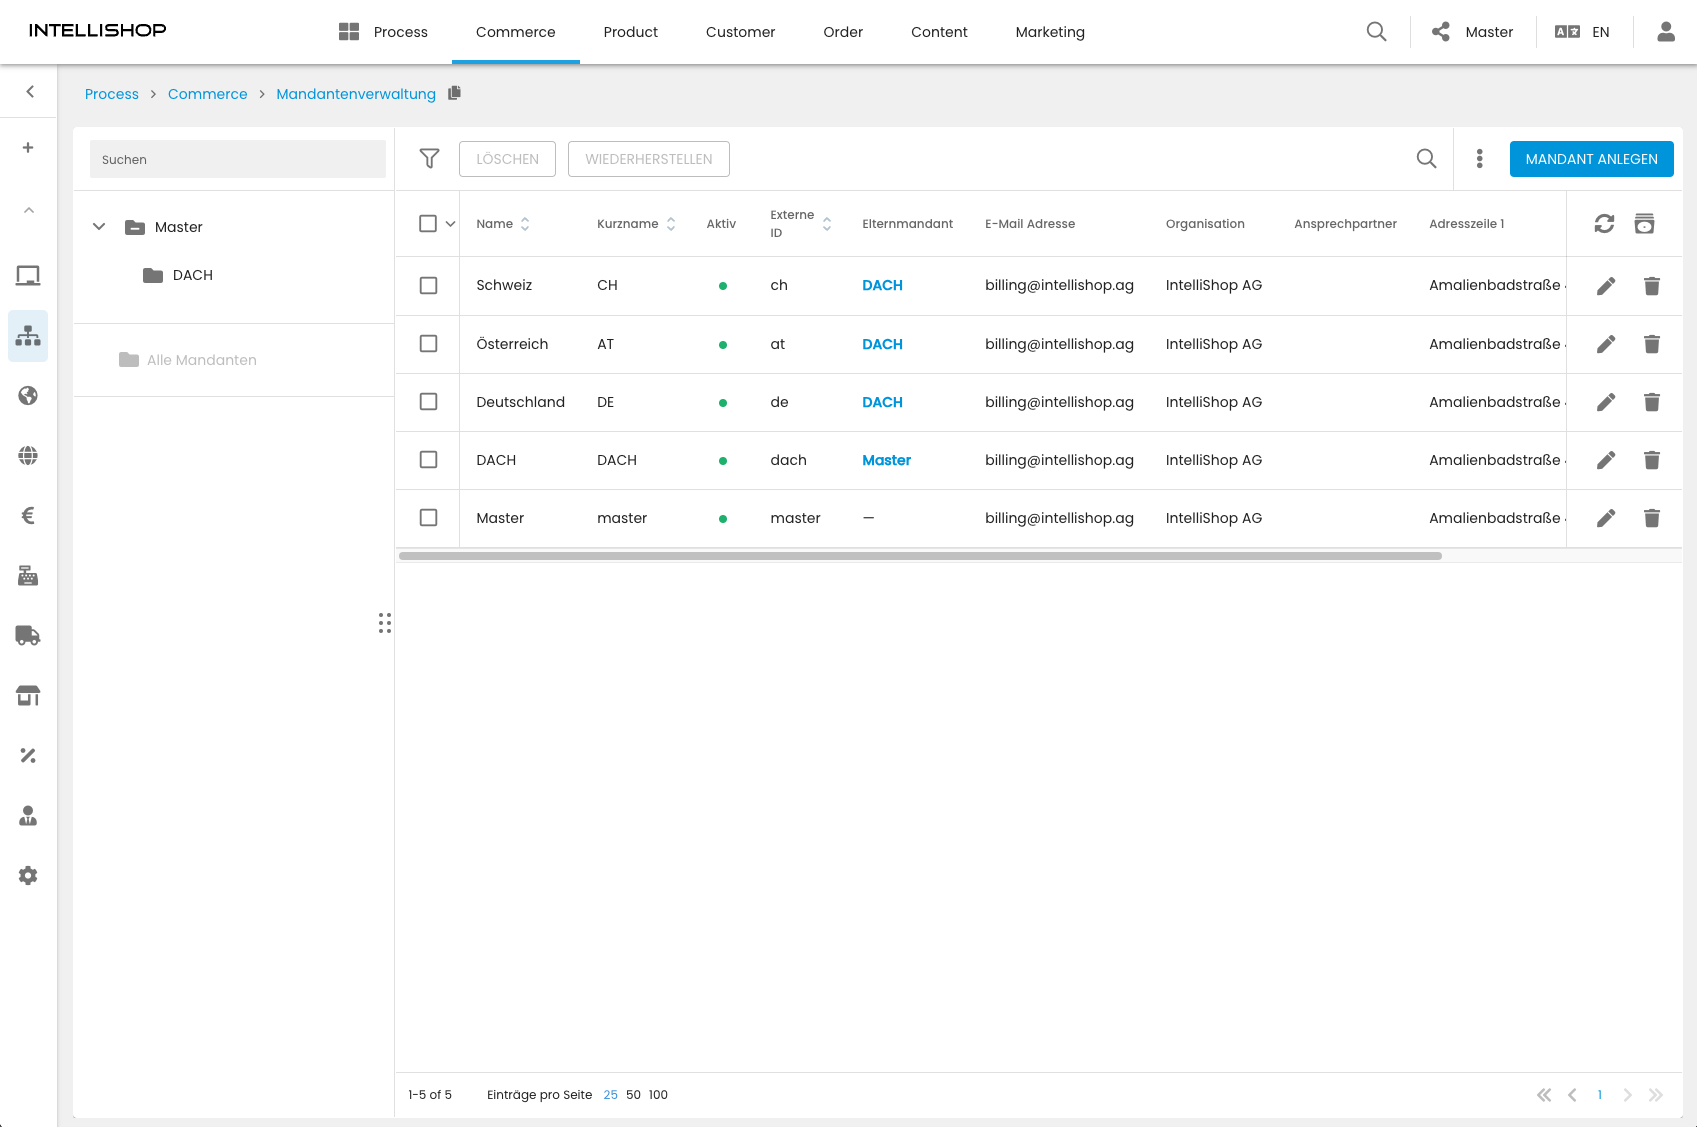Viewport: 1697px width, 1127px height.
Task: Open the Customer menu
Action: (x=740, y=32)
